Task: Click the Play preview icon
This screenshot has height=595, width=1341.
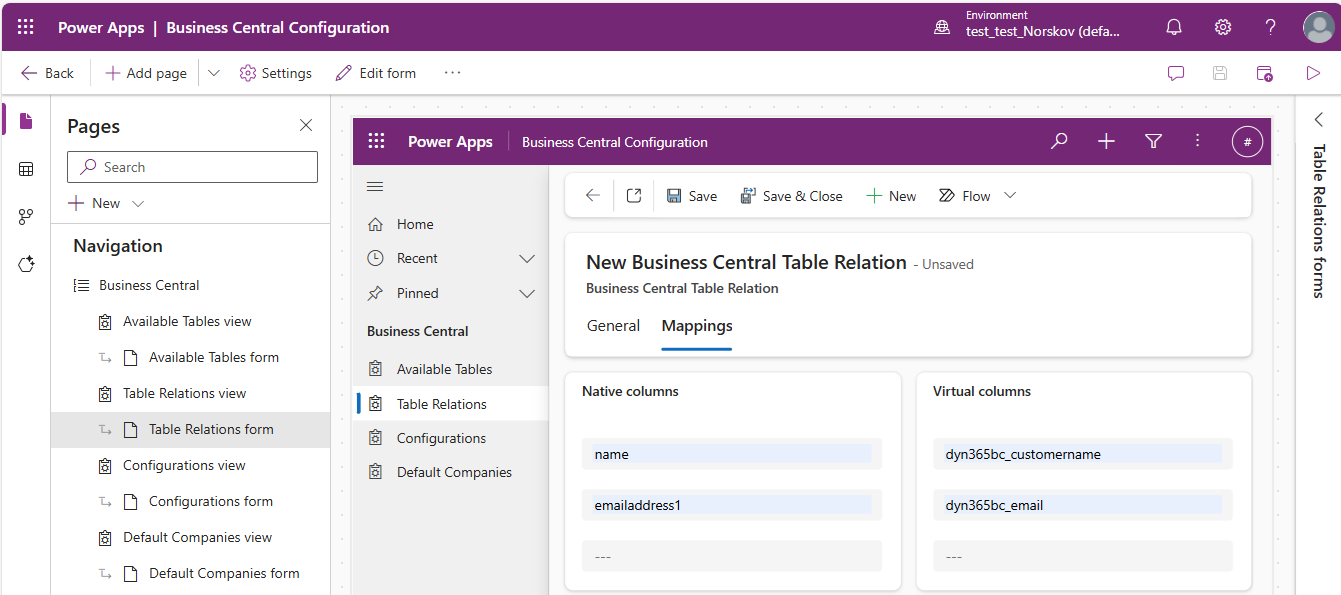Action: [x=1313, y=73]
